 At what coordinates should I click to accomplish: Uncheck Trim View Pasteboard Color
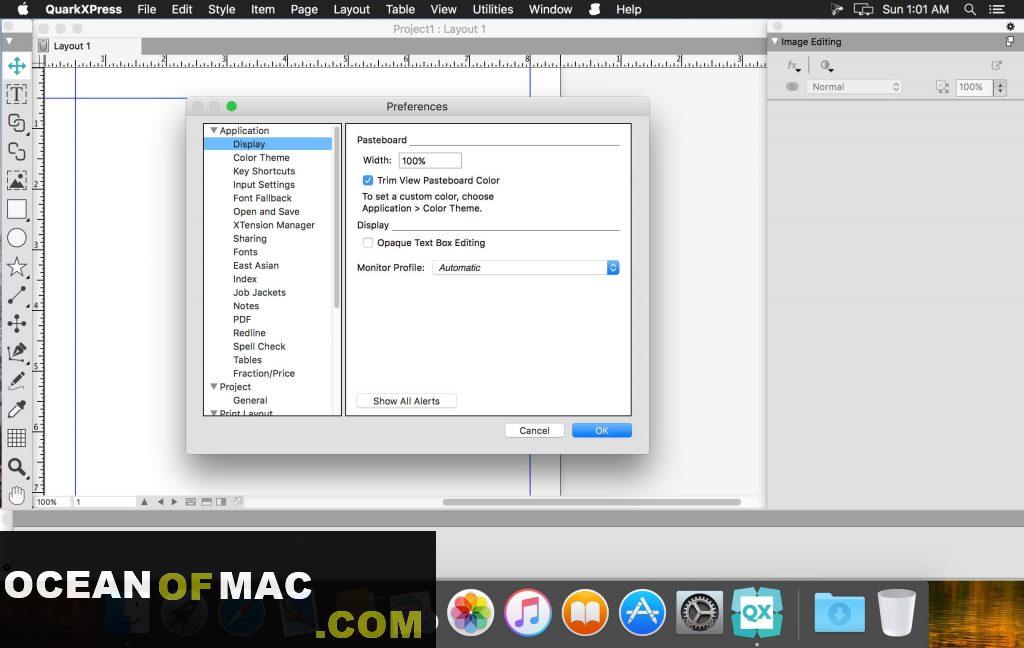pos(368,180)
